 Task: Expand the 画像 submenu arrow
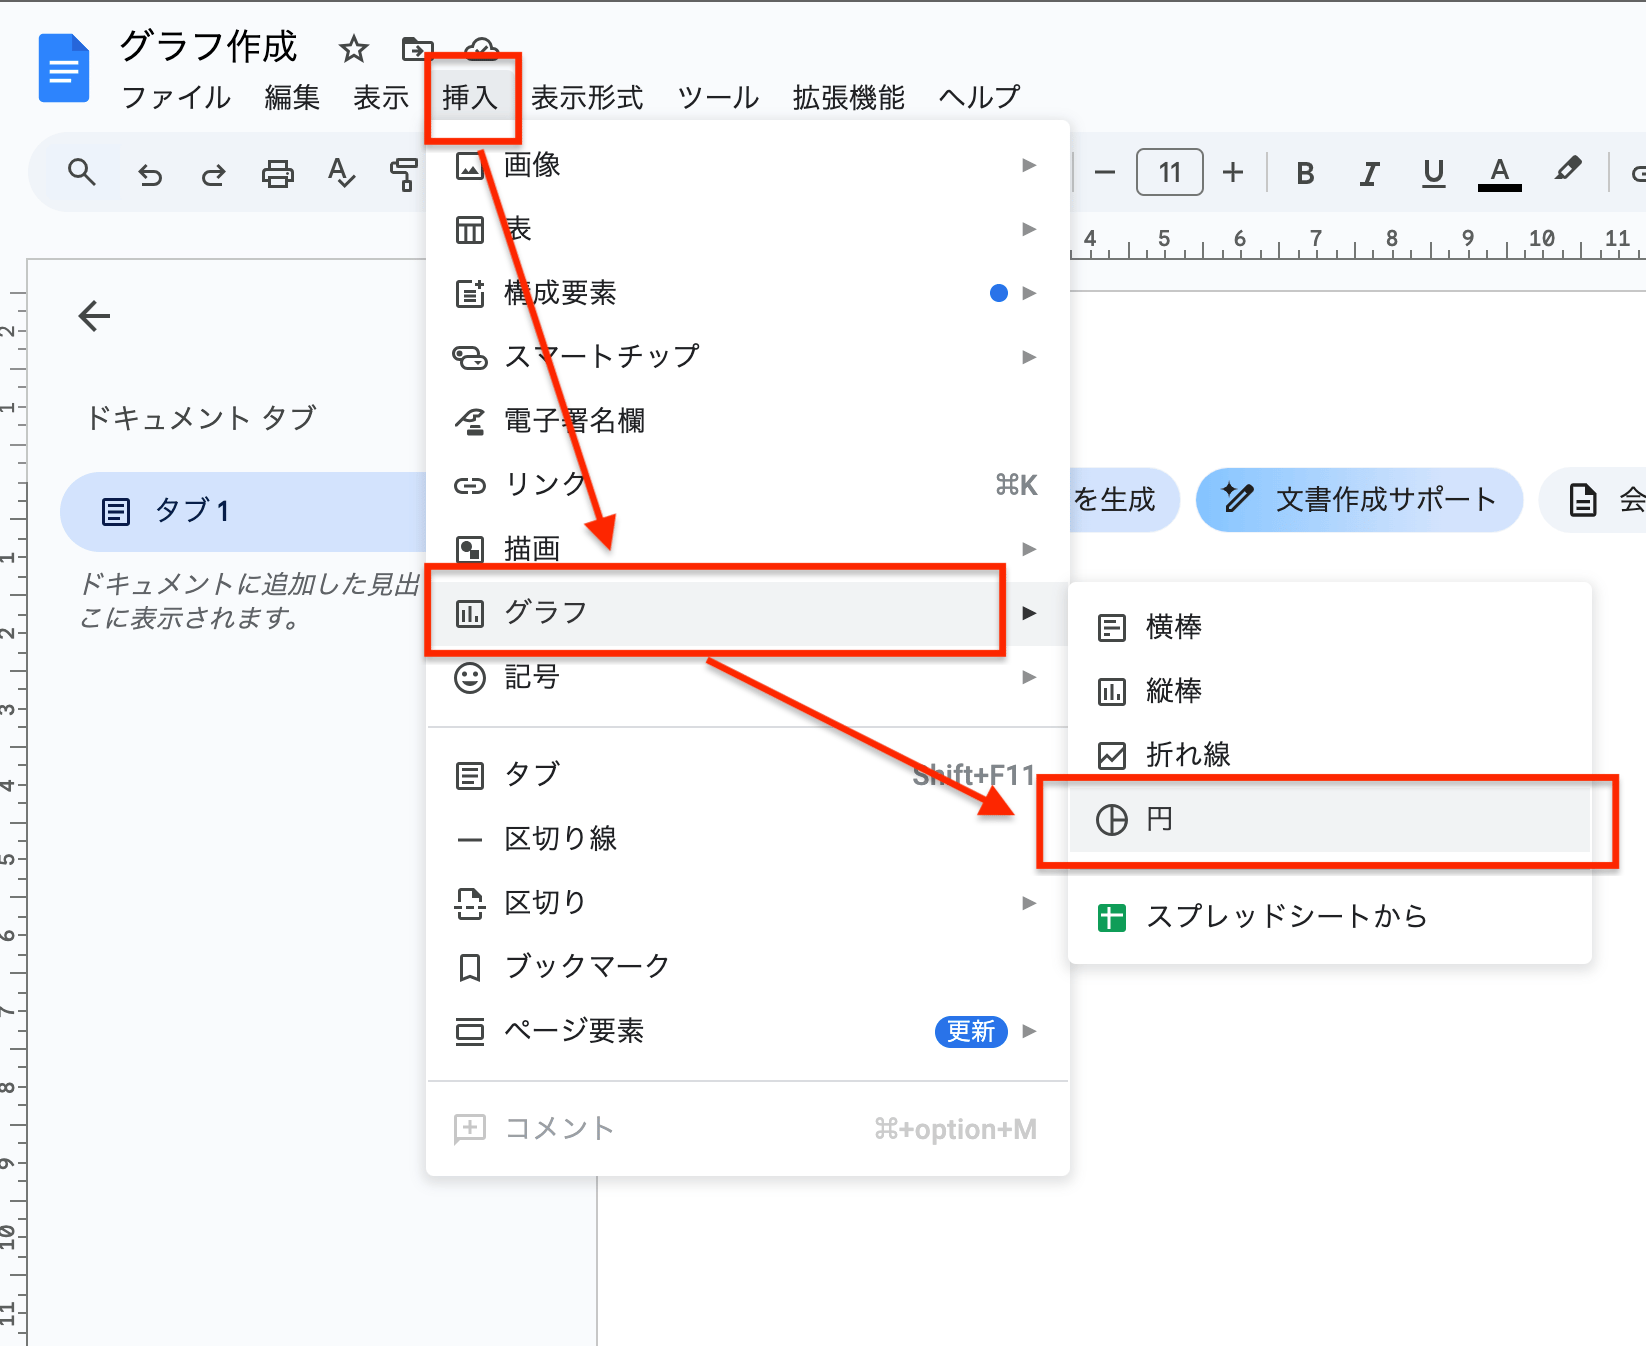pyautogui.click(x=1029, y=165)
